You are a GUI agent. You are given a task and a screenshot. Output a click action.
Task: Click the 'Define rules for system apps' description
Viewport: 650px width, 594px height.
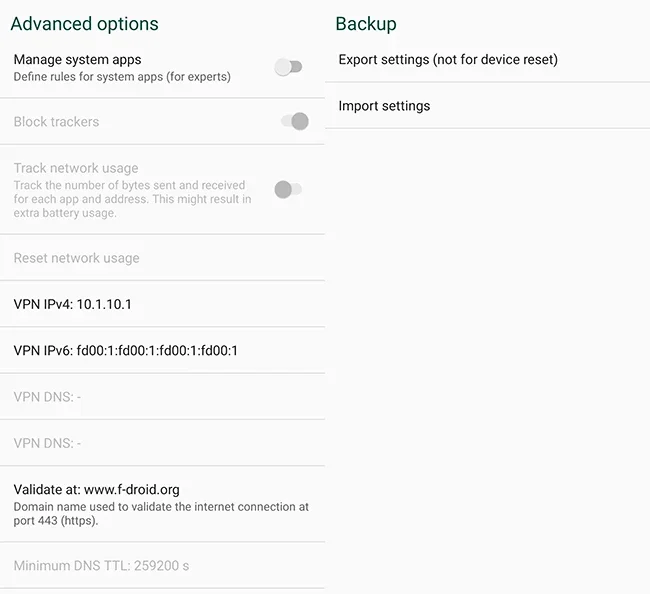click(122, 77)
